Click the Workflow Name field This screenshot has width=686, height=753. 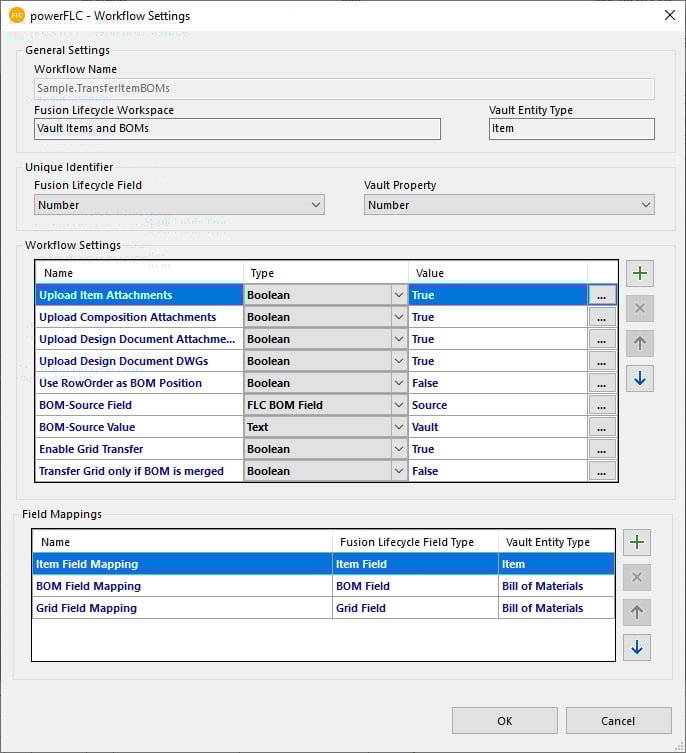tap(344, 89)
